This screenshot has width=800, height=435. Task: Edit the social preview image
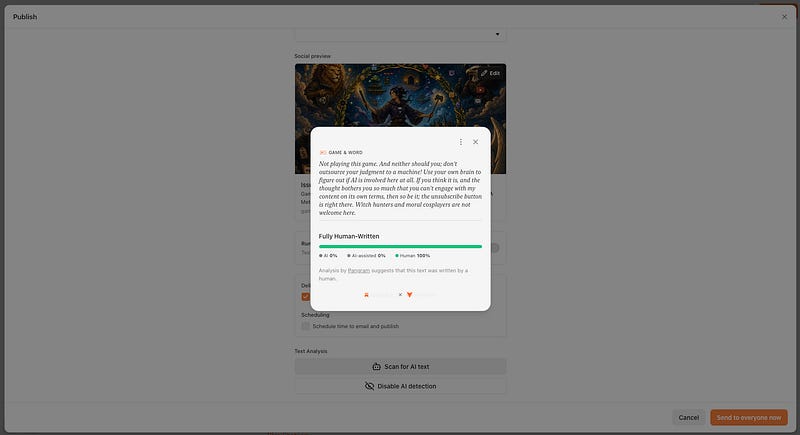click(490, 73)
